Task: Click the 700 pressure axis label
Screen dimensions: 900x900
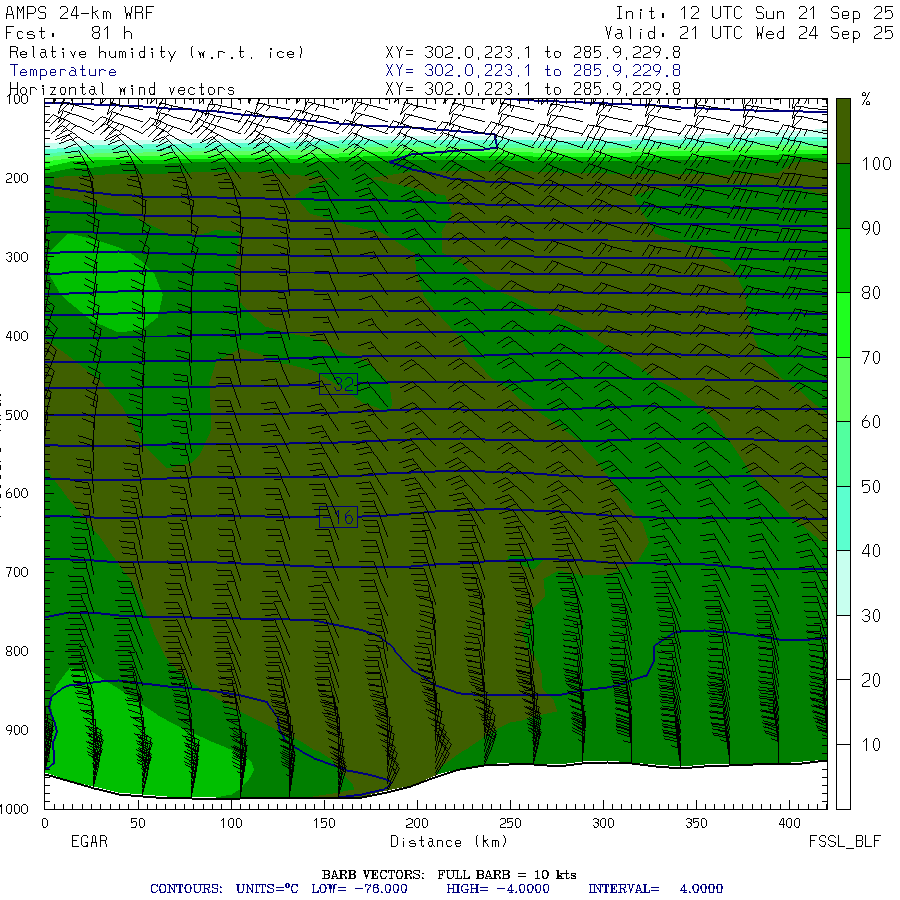Action: (17, 572)
